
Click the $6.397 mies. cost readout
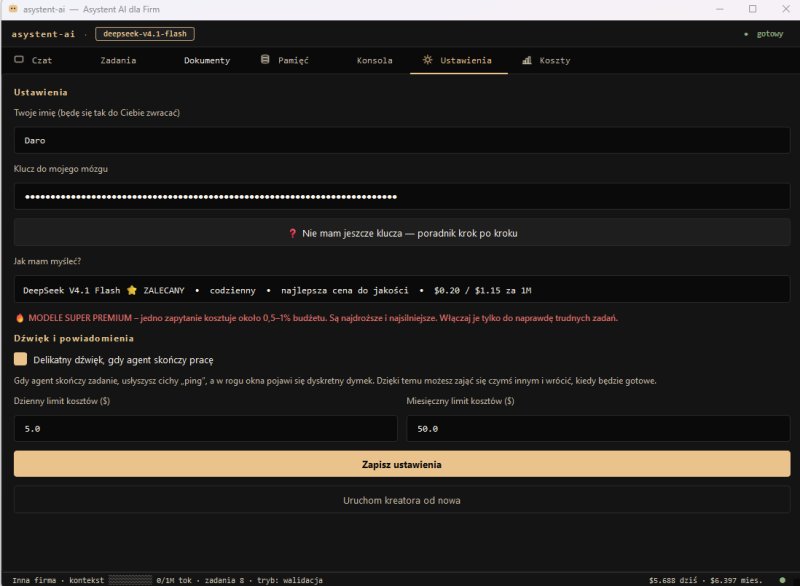click(736, 580)
